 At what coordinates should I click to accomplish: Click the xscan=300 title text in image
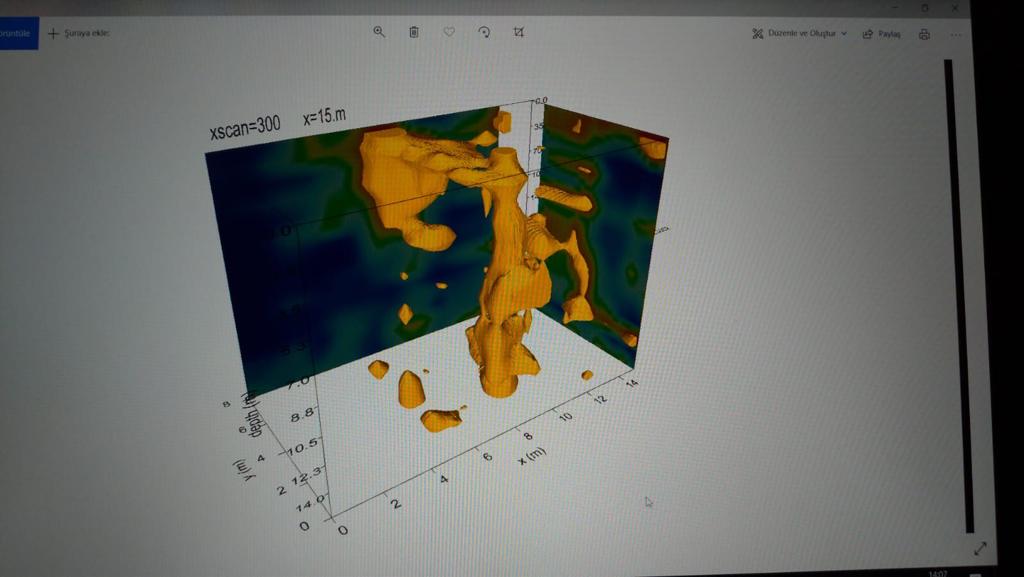244,129
